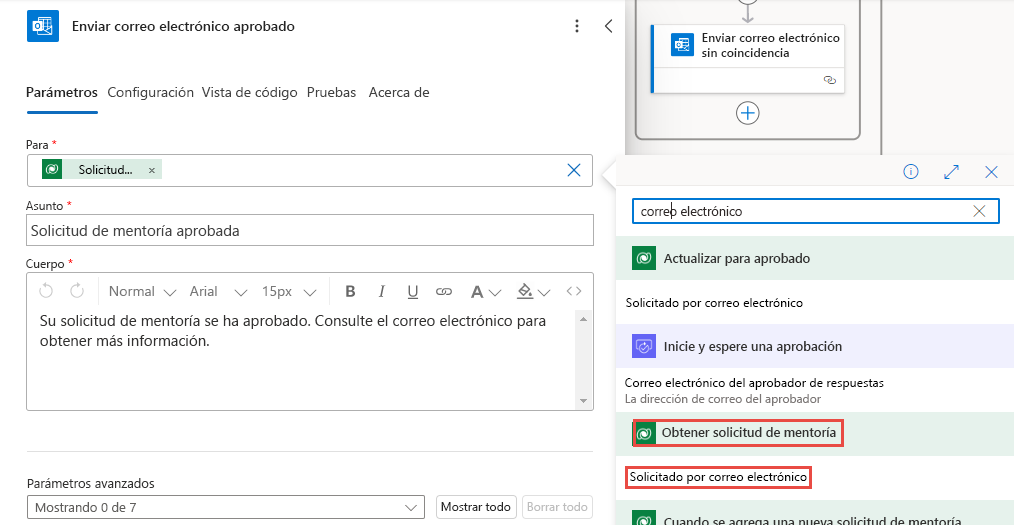
Task: Click the Borrar todo button
Action: coord(557,508)
